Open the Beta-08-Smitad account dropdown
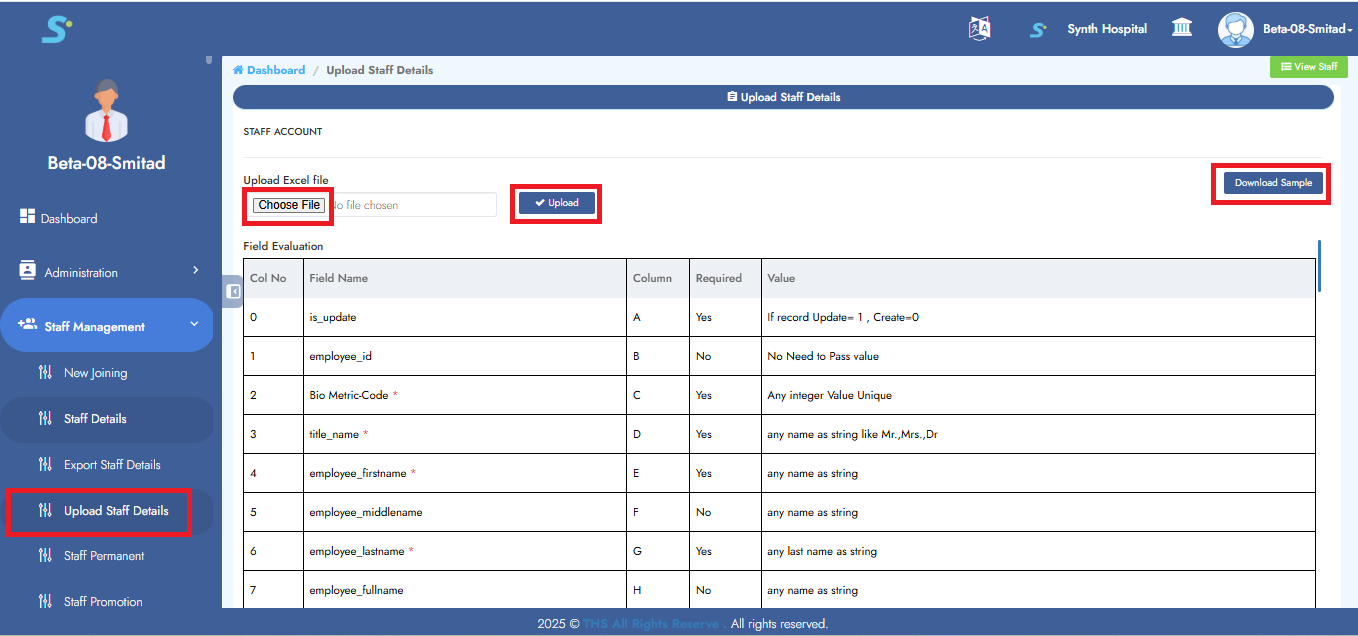The height and width of the screenshot is (636, 1358). pyautogui.click(x=1305, y=29)
